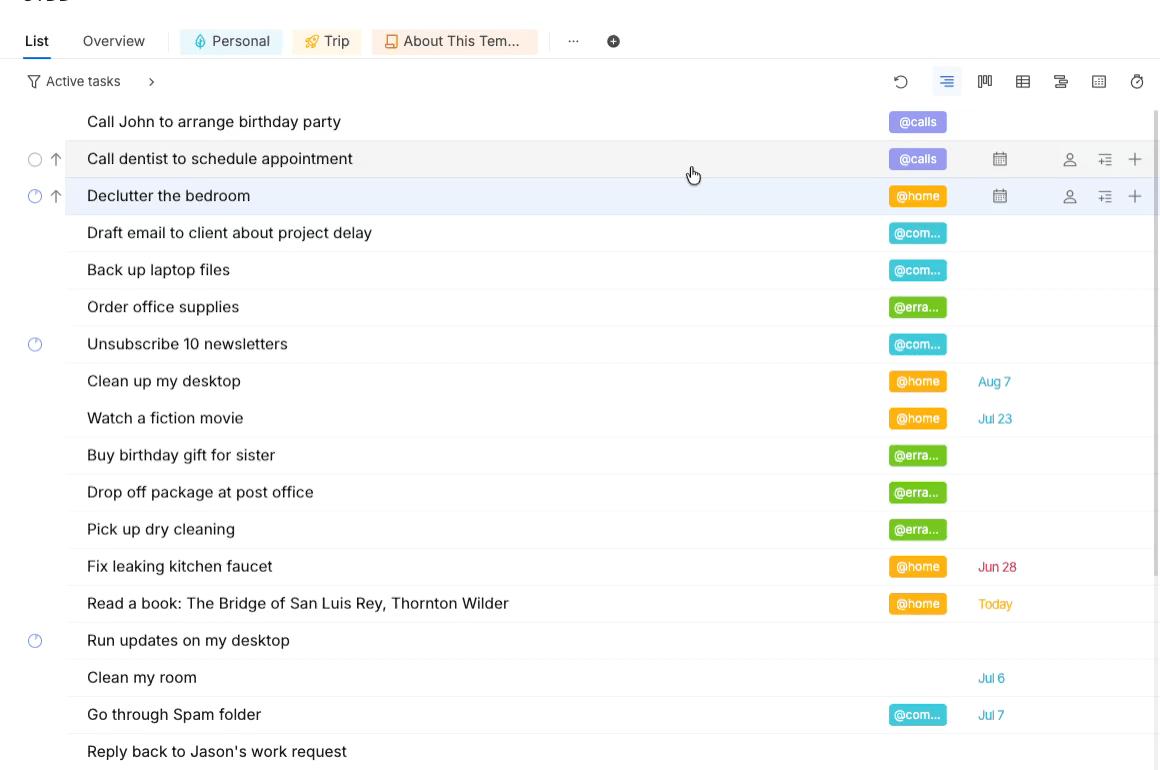
Task: Click the plus icon on Call dentist row
Action: [x=1135, y=159]
